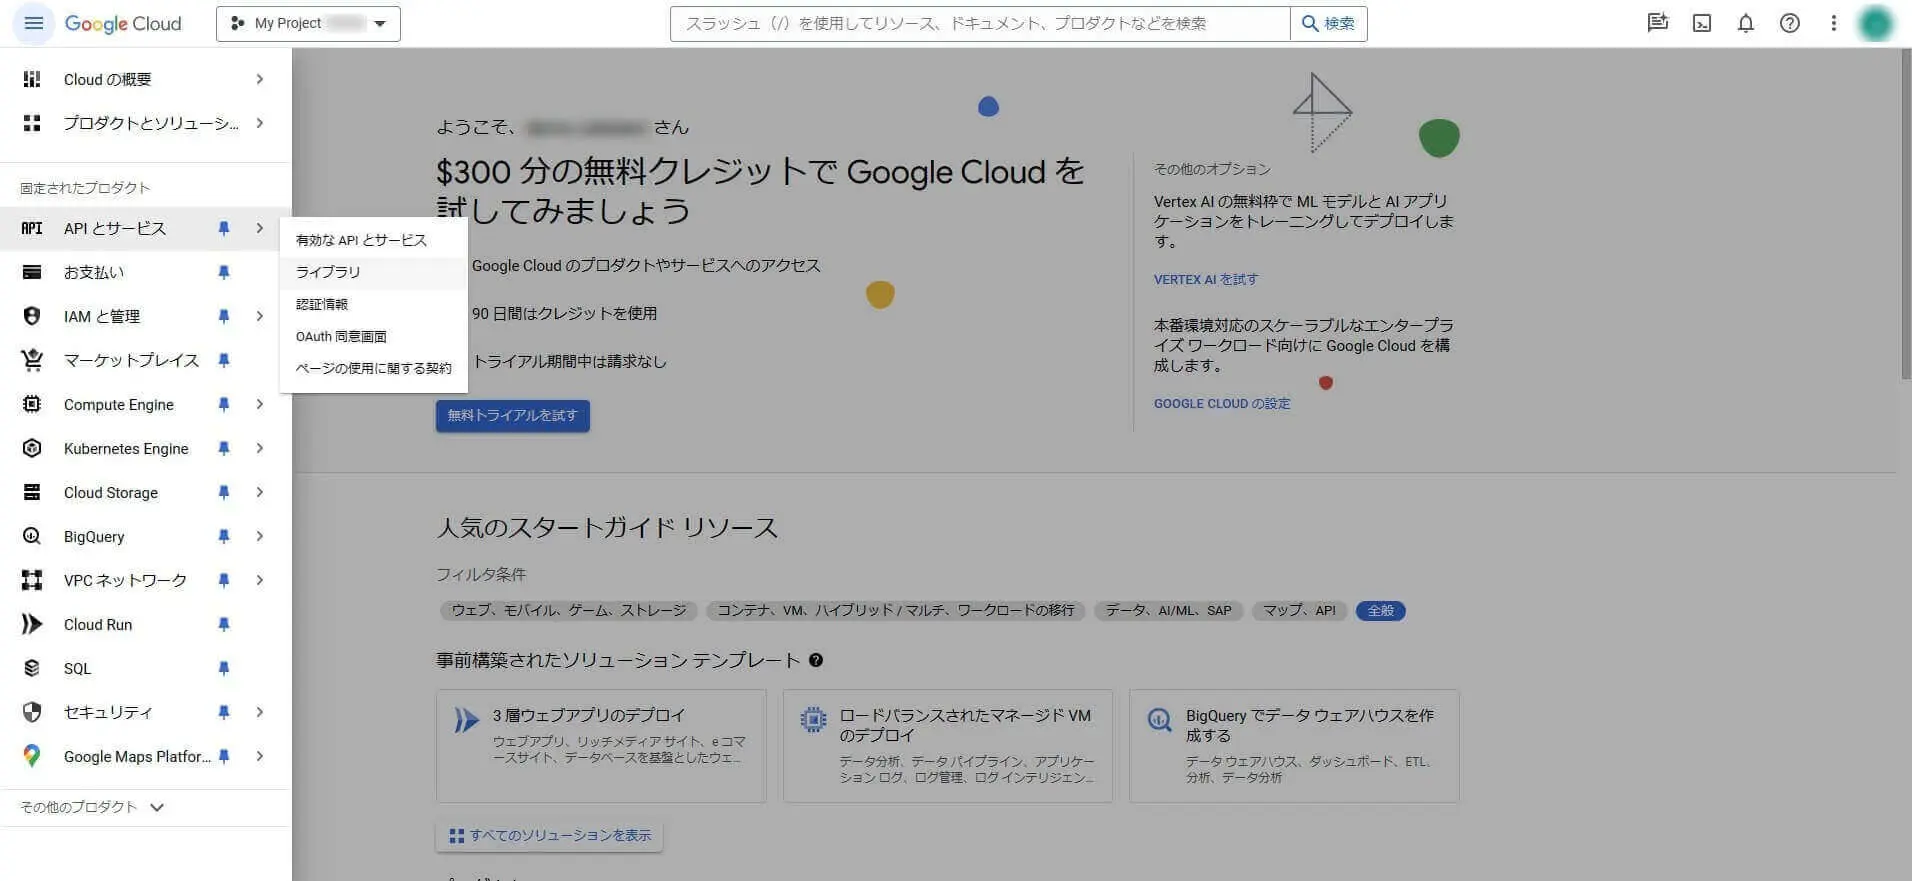Expand the Cloud の概要 submenu chevron
The width and height of the screenshot is (1912, 881).
[x=260, y=79]
